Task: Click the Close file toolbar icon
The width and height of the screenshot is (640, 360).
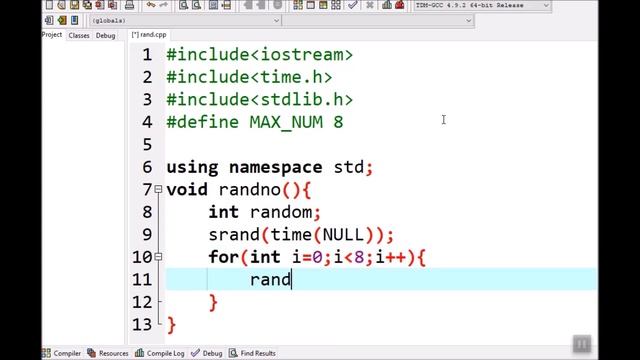Action: [100, 5]
